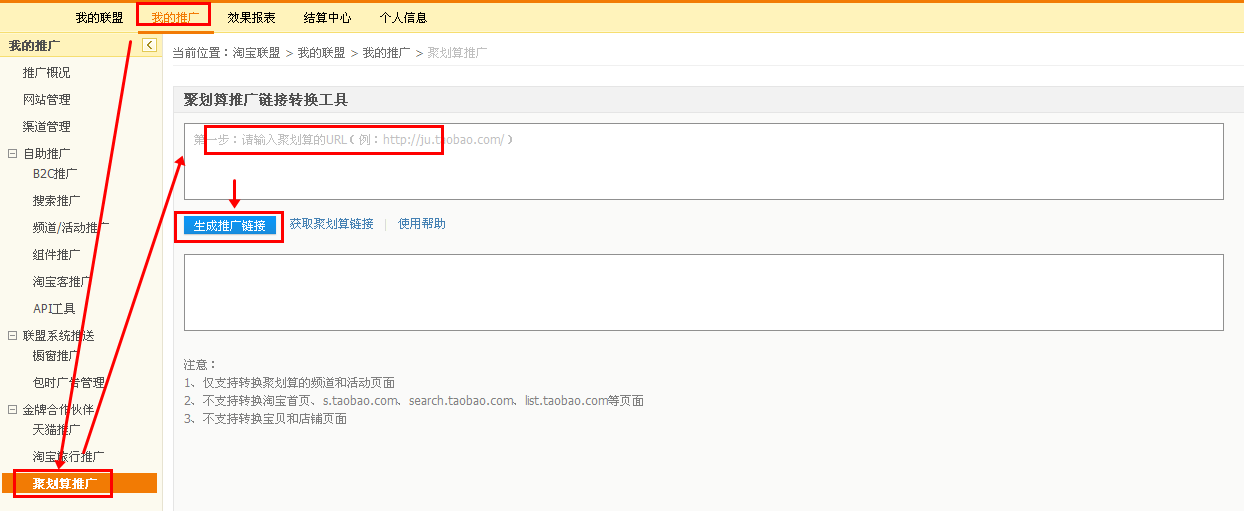Click the 淘宝联盟 breadcrumb link
The height and width of the screenshot is (511, 1244).
pos(256,52)
